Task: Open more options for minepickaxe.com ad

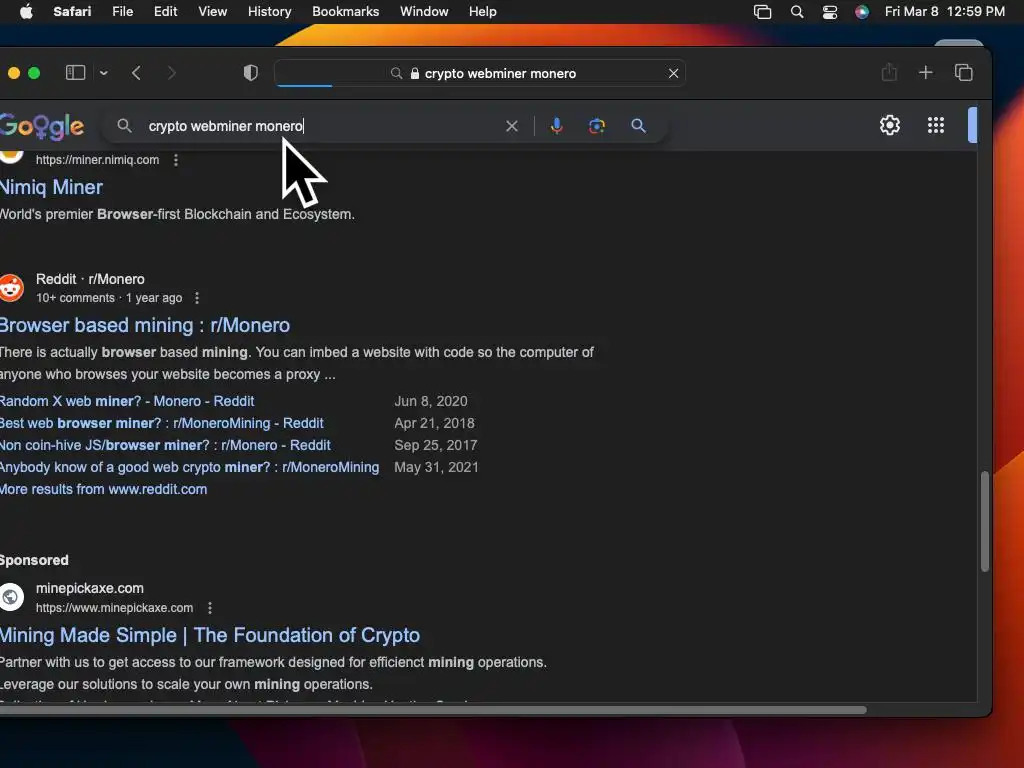Action: tap(210, 608)
